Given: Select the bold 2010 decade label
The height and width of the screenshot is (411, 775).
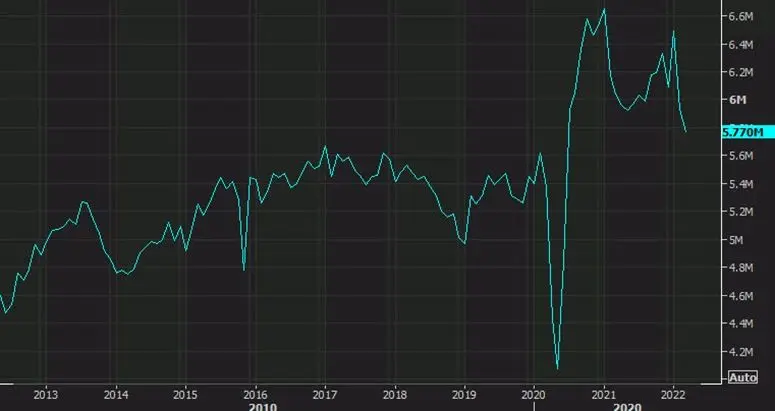Looking at the screenshot, I should (263, 405).
